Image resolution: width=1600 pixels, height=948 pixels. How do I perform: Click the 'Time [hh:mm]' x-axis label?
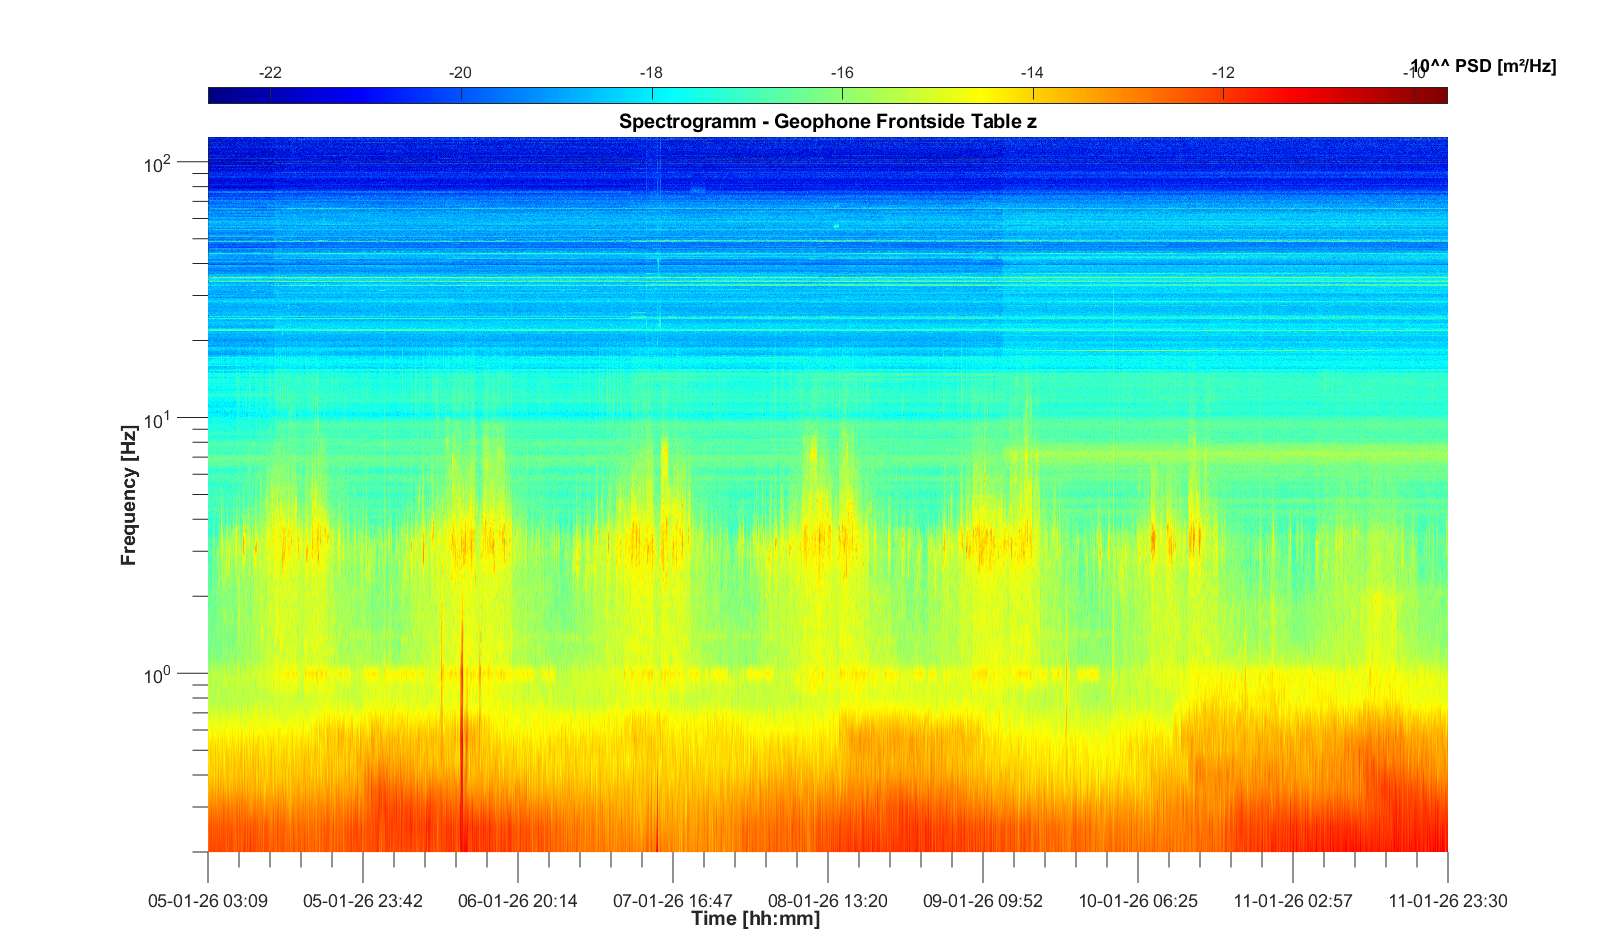755,919
